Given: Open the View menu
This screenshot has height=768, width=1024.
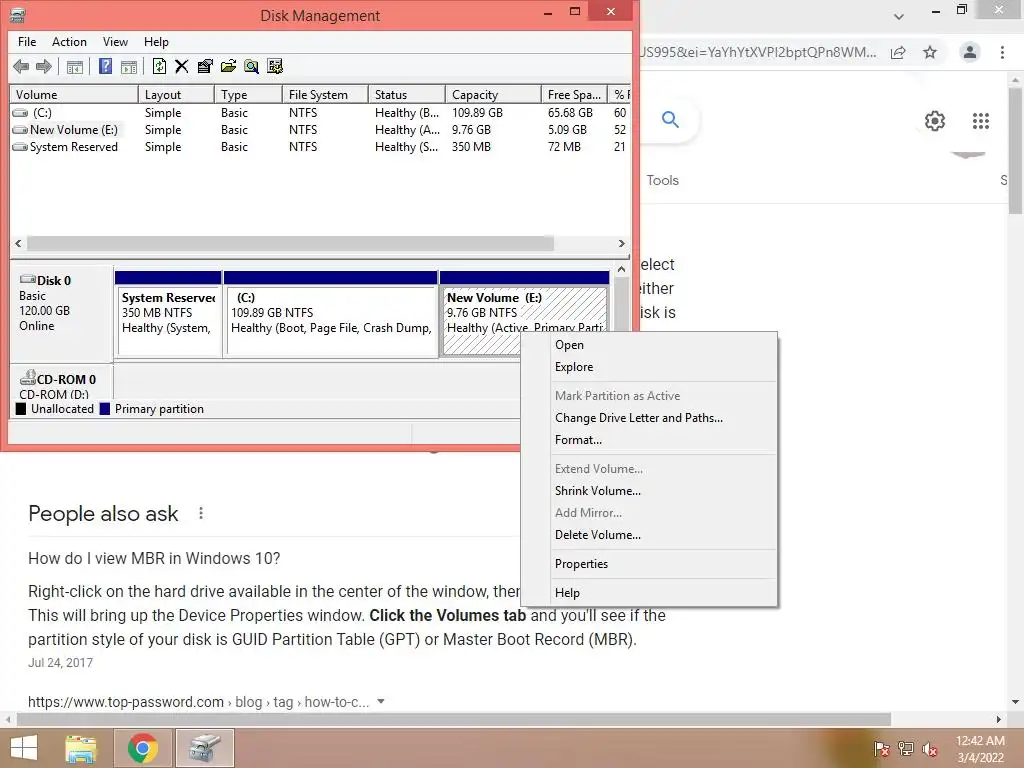Looking at the screenshot, I should 115,42.
